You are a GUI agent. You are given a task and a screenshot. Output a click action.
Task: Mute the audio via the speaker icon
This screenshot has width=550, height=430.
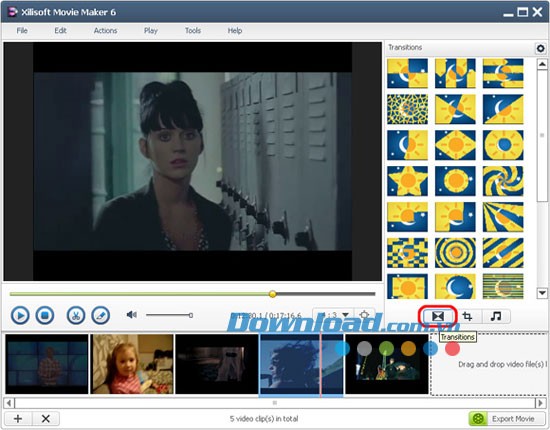click(x=132, y=315)
